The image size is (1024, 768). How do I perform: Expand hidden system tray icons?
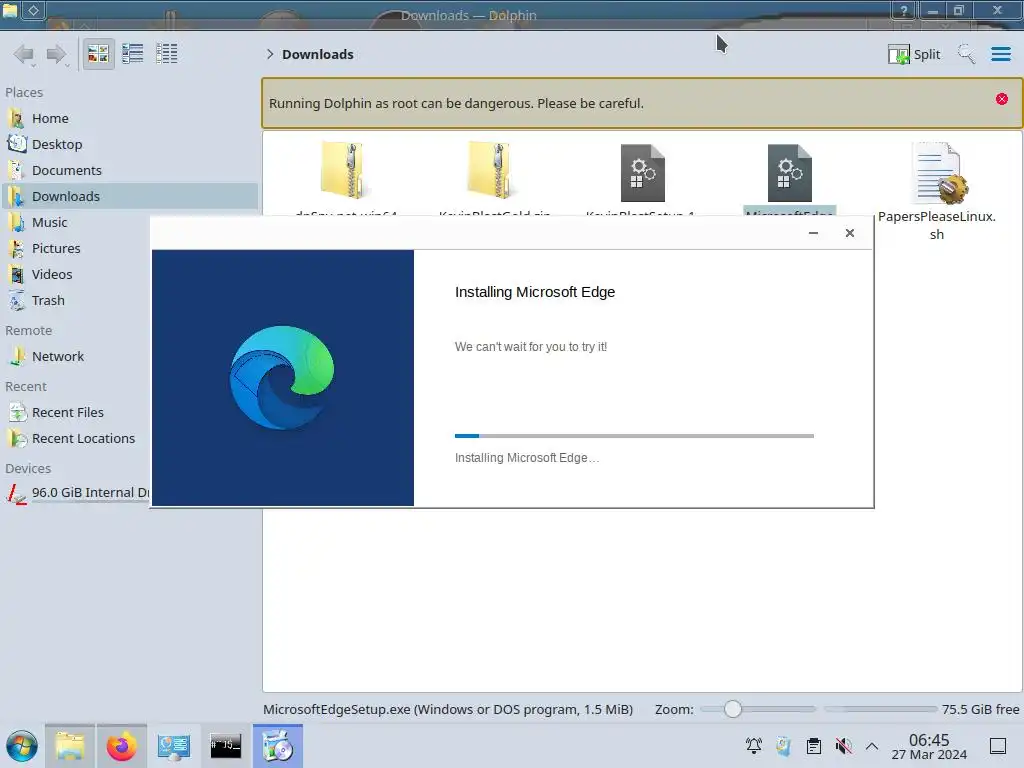(x=872, y=746)
